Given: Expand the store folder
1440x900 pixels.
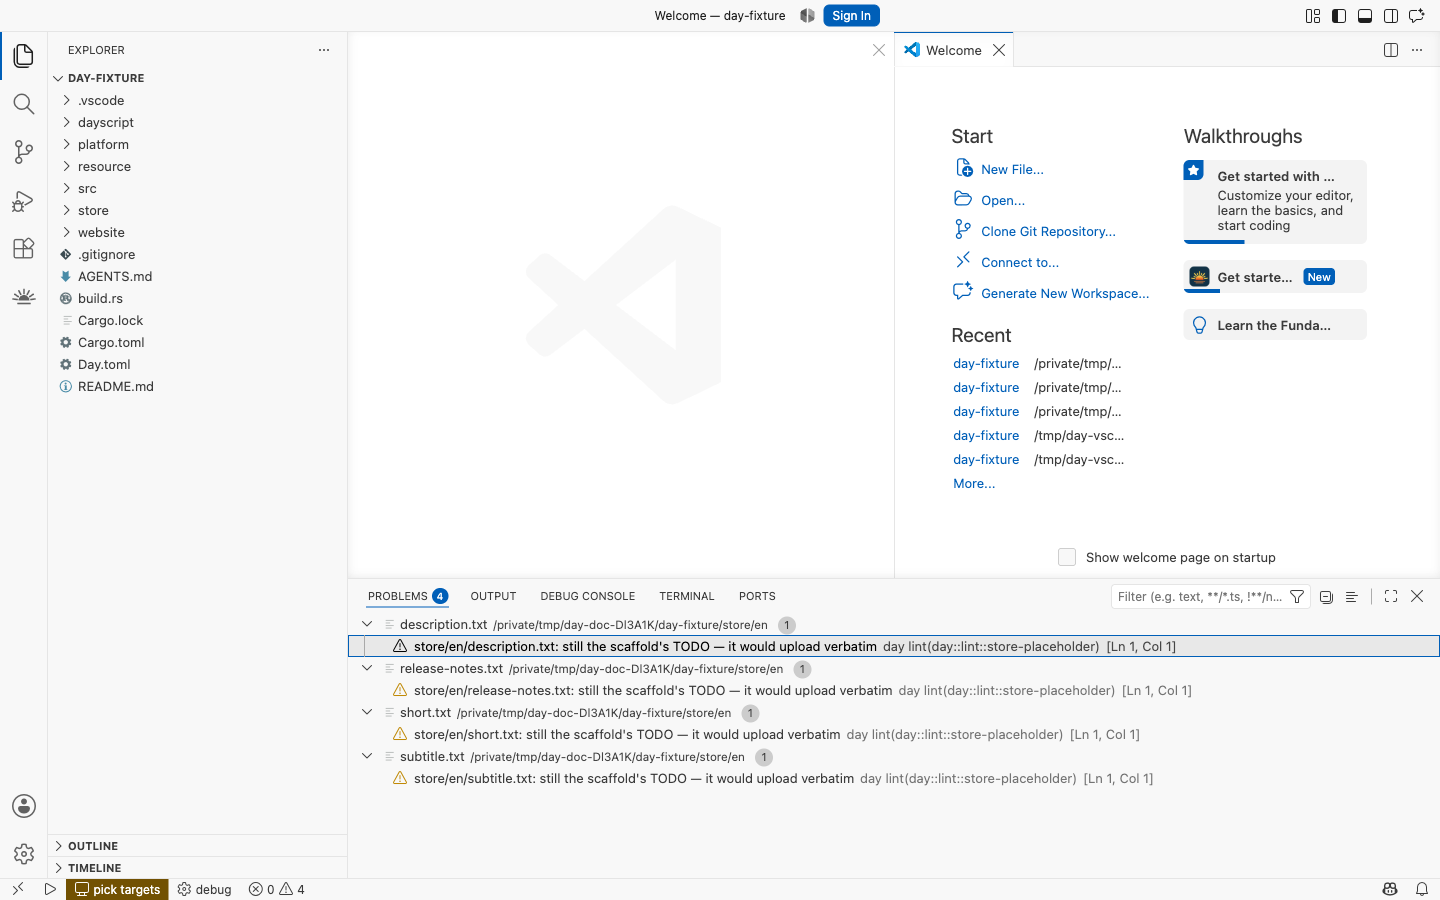Looking at the screenshot, I should (66, 210).
